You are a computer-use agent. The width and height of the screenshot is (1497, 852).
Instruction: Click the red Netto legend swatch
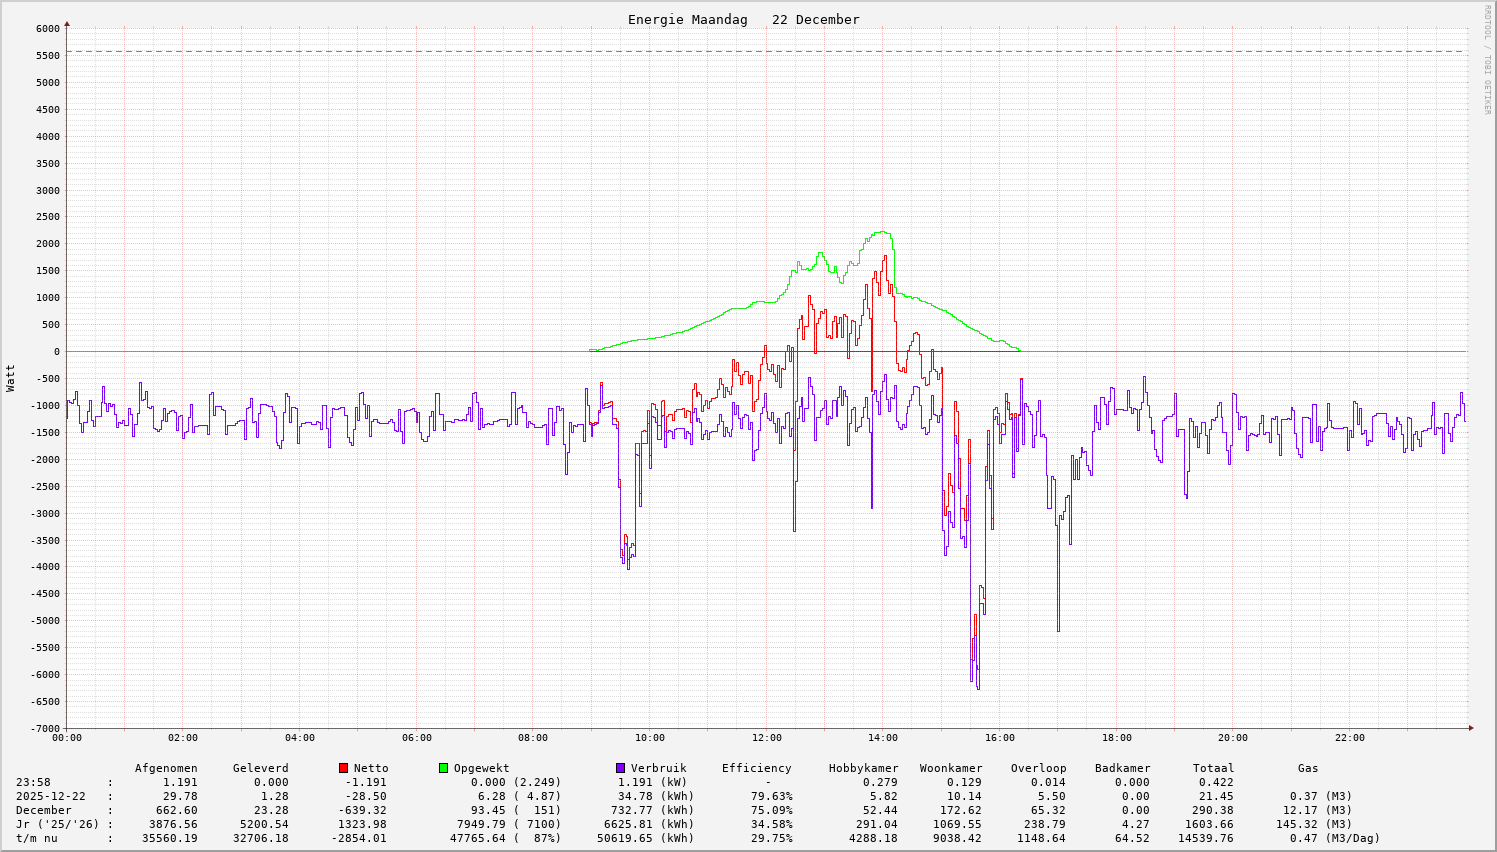(x=343, y=768)
